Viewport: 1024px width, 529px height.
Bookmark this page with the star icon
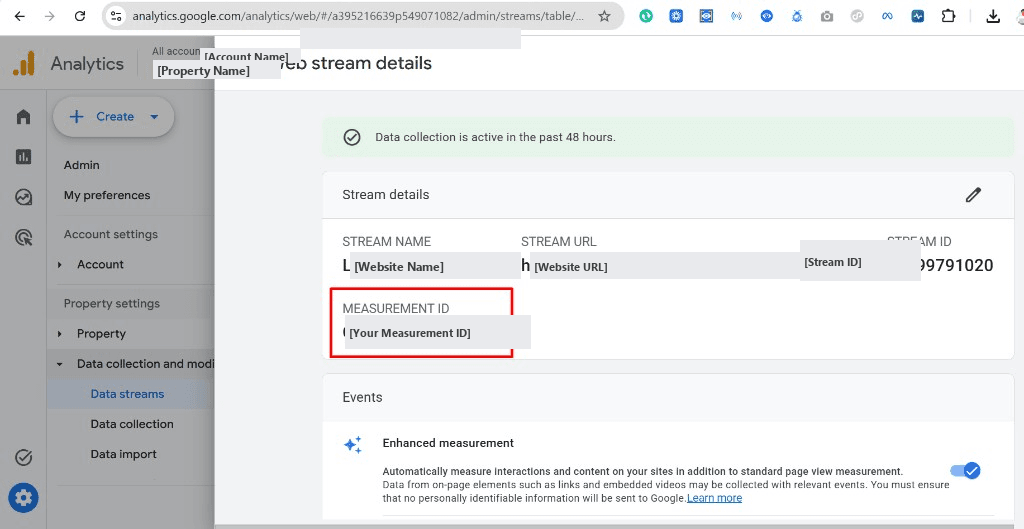(x=604, y=16)
